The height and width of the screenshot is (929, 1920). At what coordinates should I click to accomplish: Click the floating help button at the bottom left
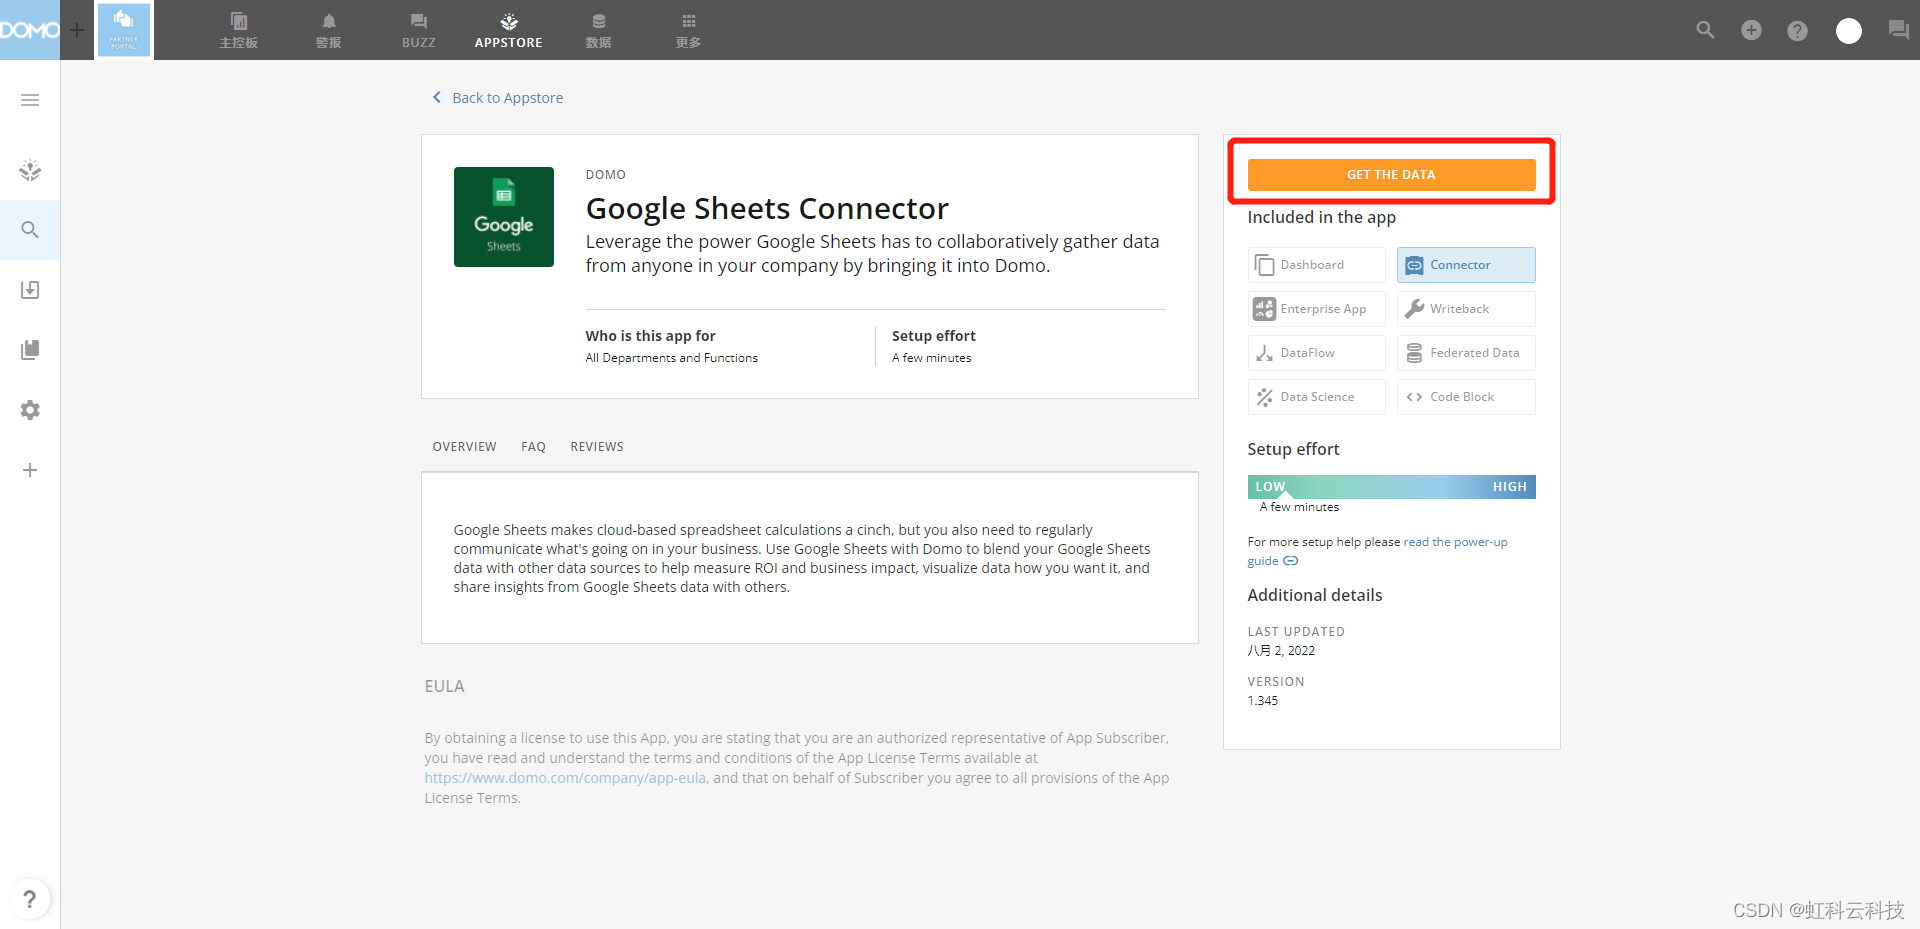click(30, 899)
